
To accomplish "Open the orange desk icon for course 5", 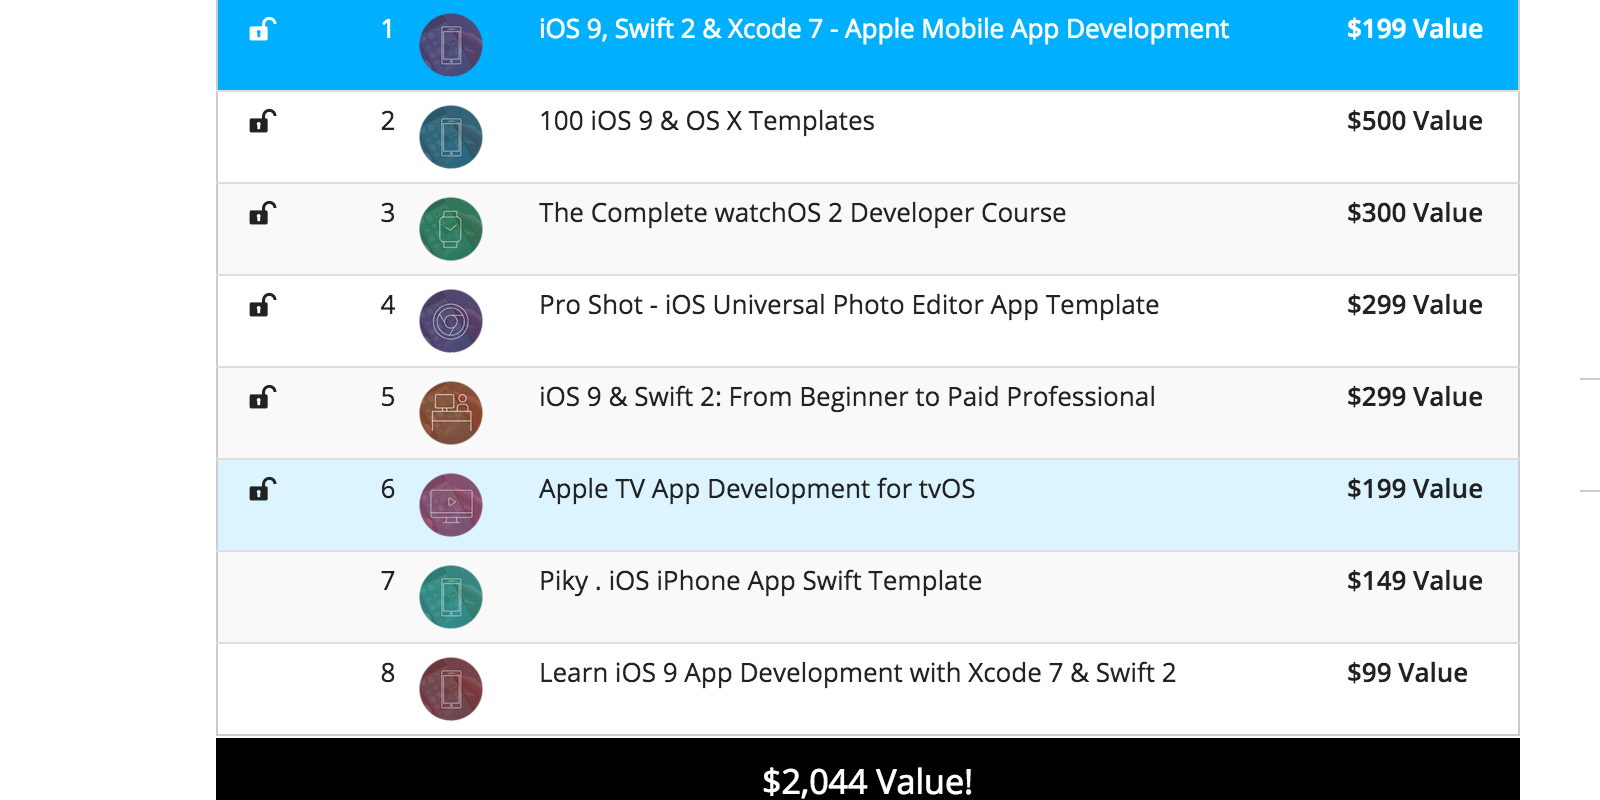I will 451,413.
